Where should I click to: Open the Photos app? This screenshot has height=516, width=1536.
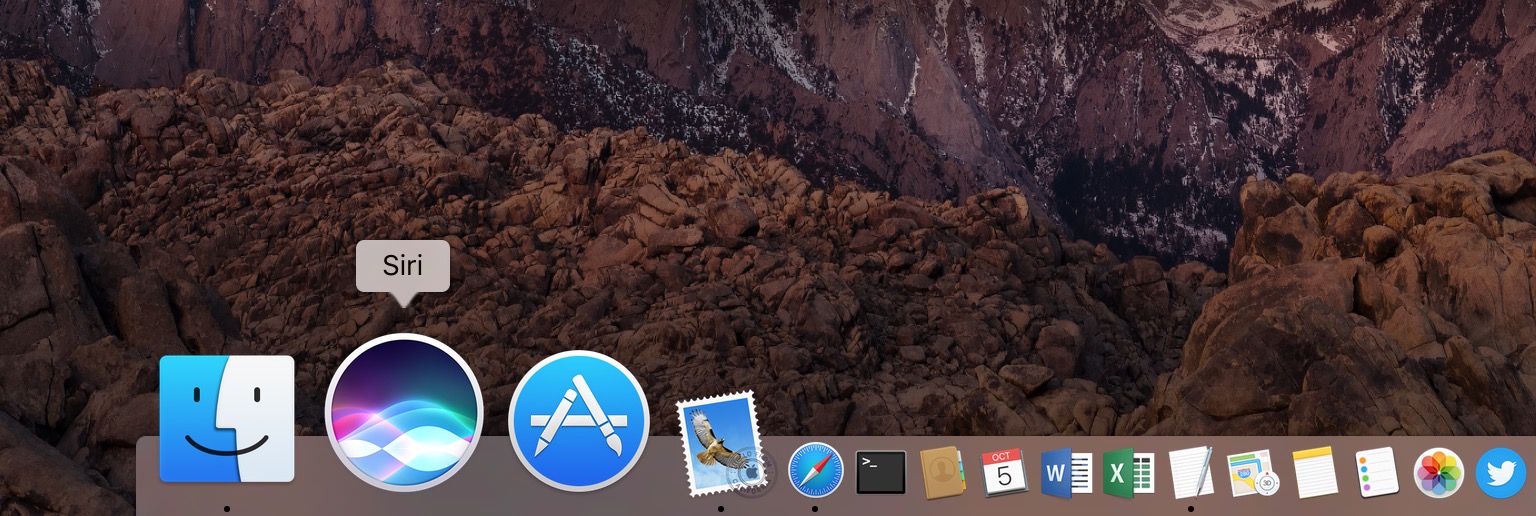pyautogui.click(x=1439, y=473)
